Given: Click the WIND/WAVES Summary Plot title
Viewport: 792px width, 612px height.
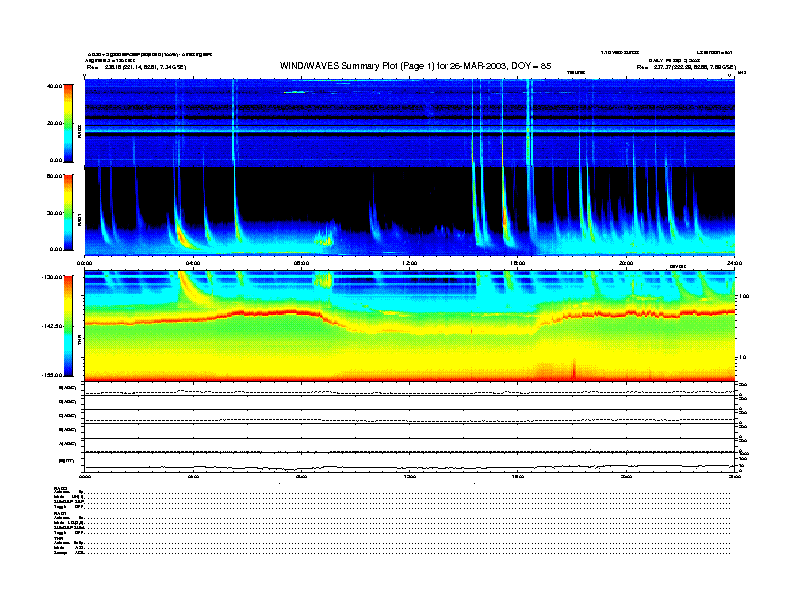Looking at the screenshot, I should coord(415,66).
